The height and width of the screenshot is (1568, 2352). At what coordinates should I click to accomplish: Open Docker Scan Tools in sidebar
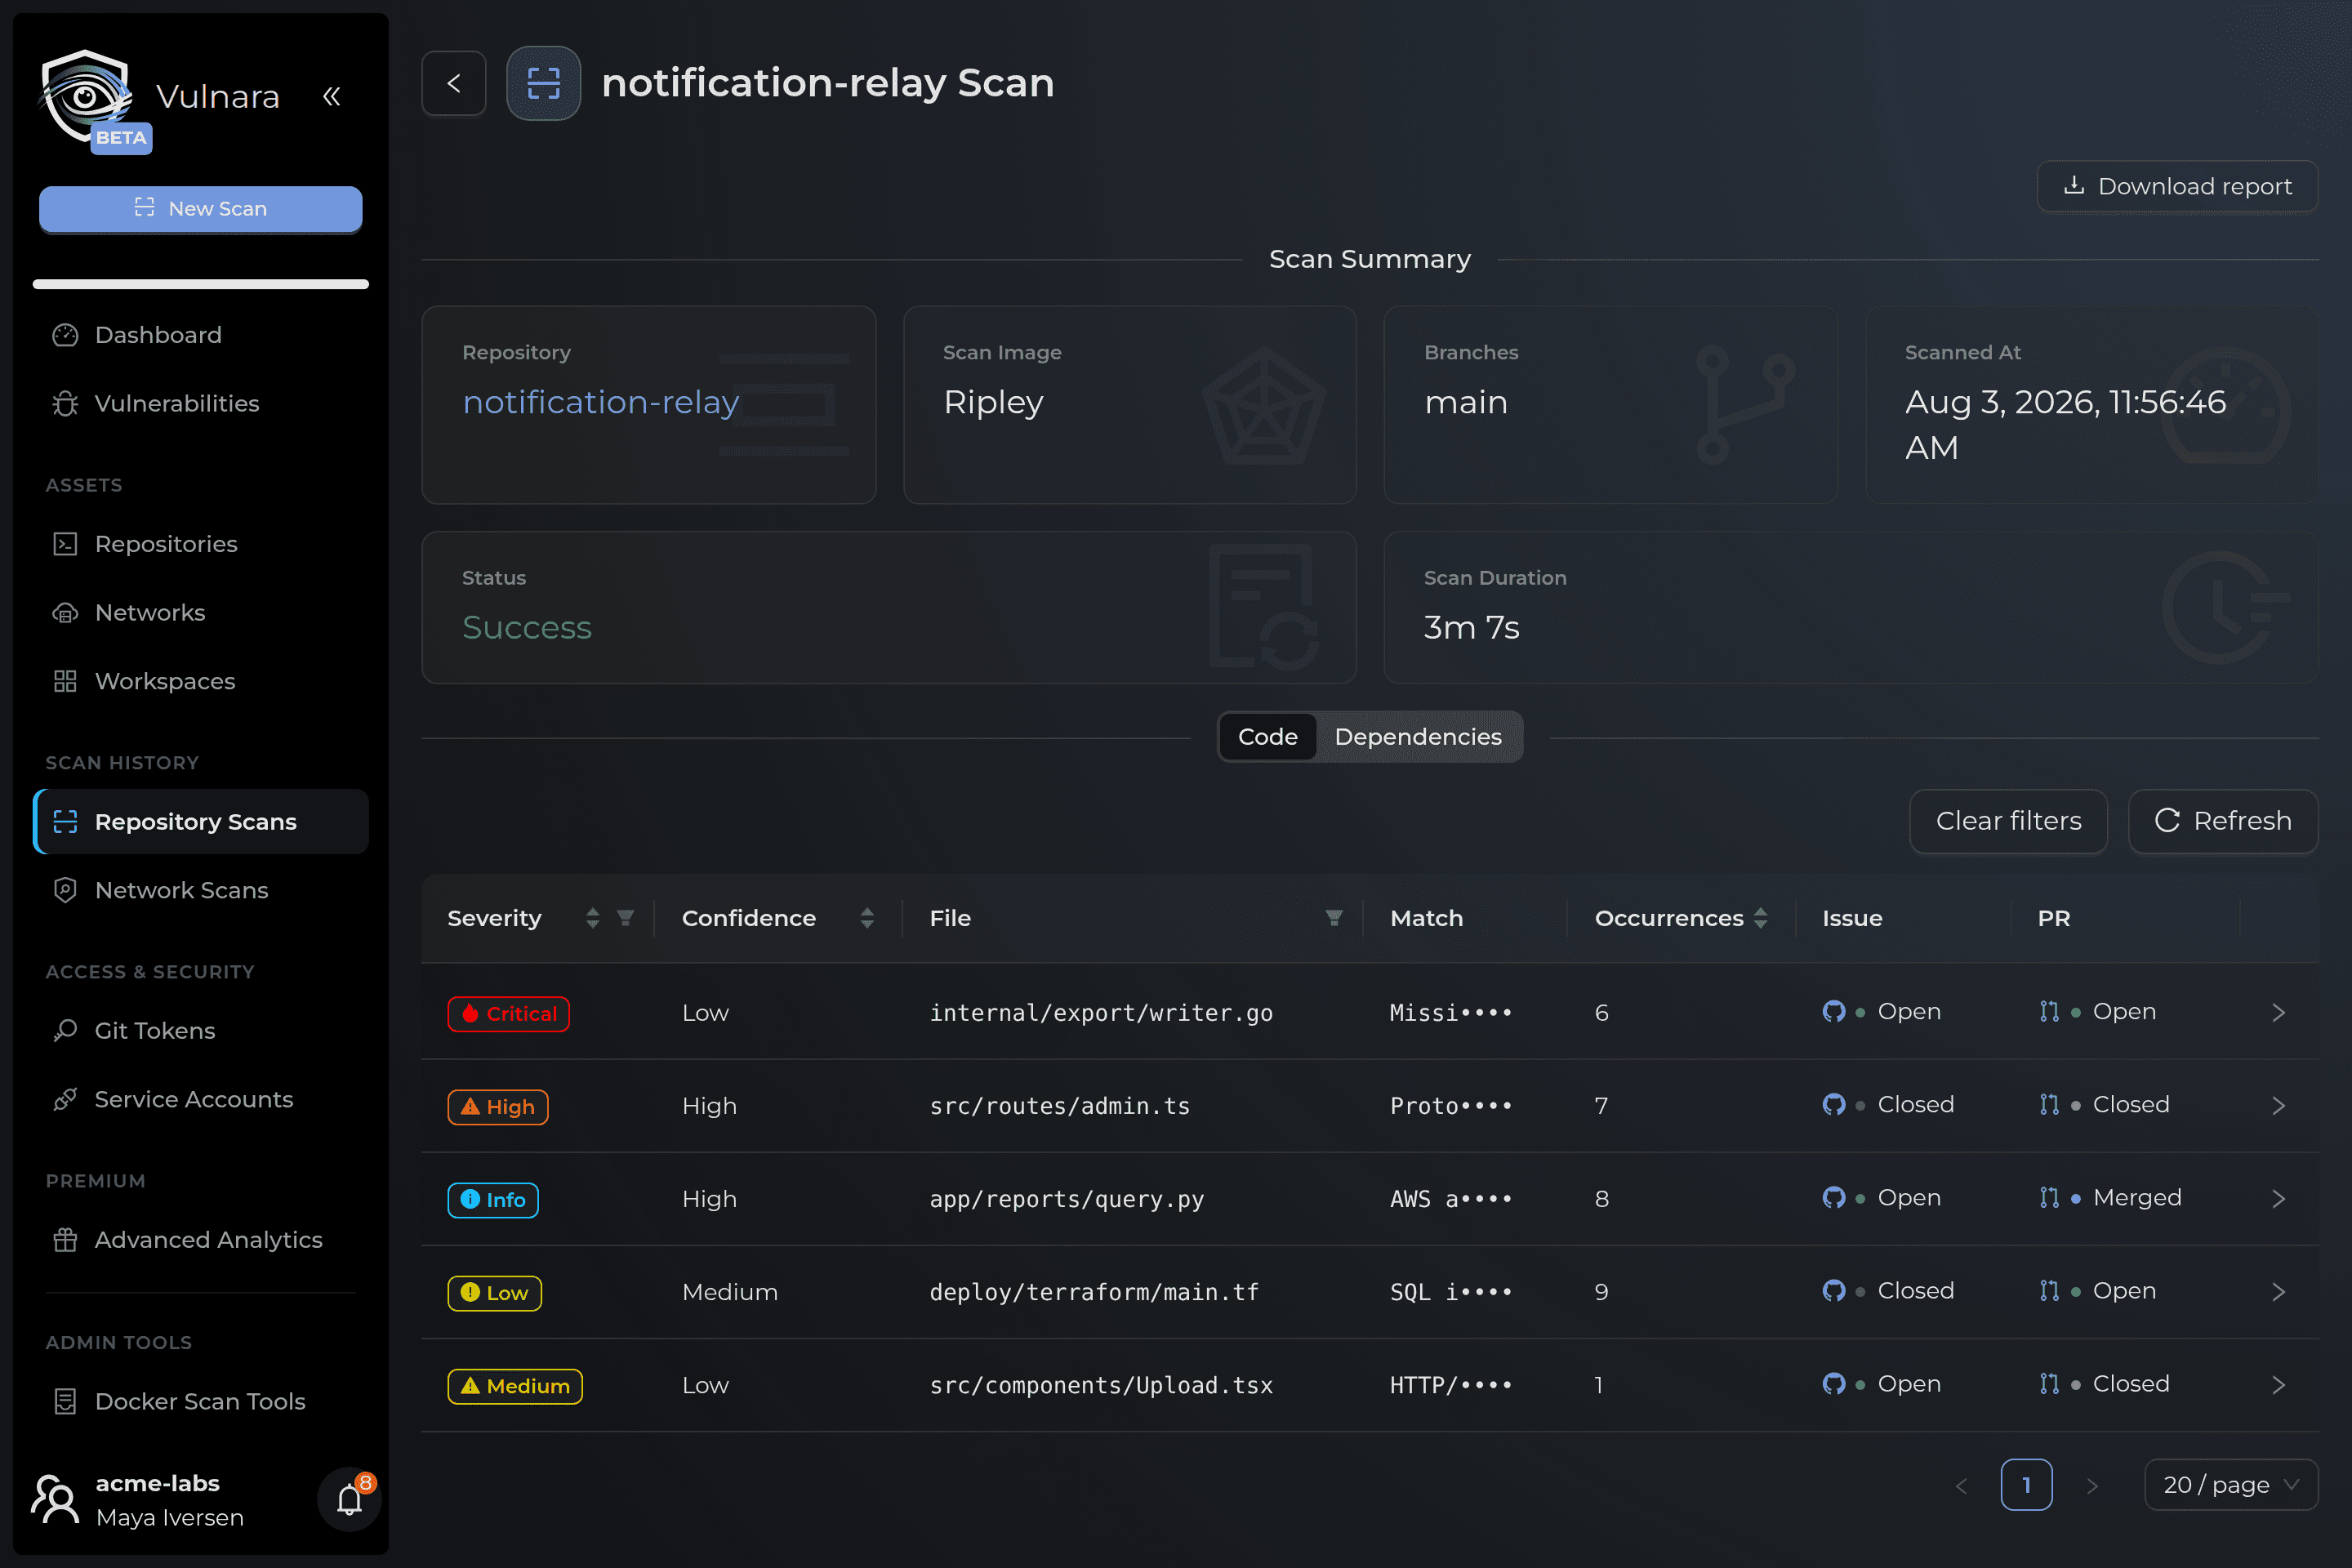pos(200,1402)
